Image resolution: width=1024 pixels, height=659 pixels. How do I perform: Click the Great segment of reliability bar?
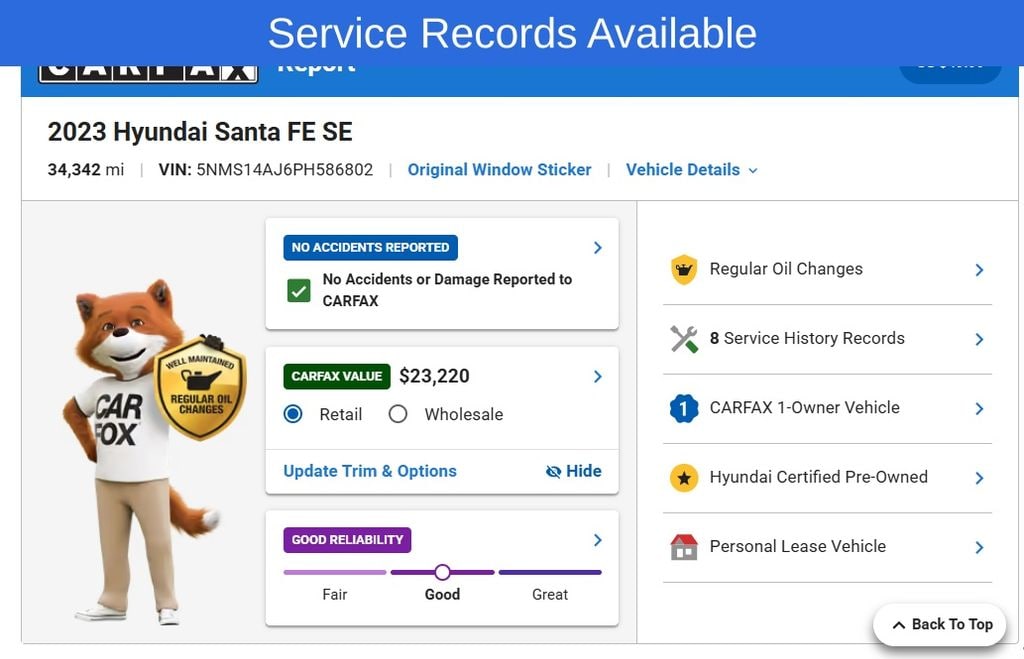pyautogui.click(x=550, y=572)
